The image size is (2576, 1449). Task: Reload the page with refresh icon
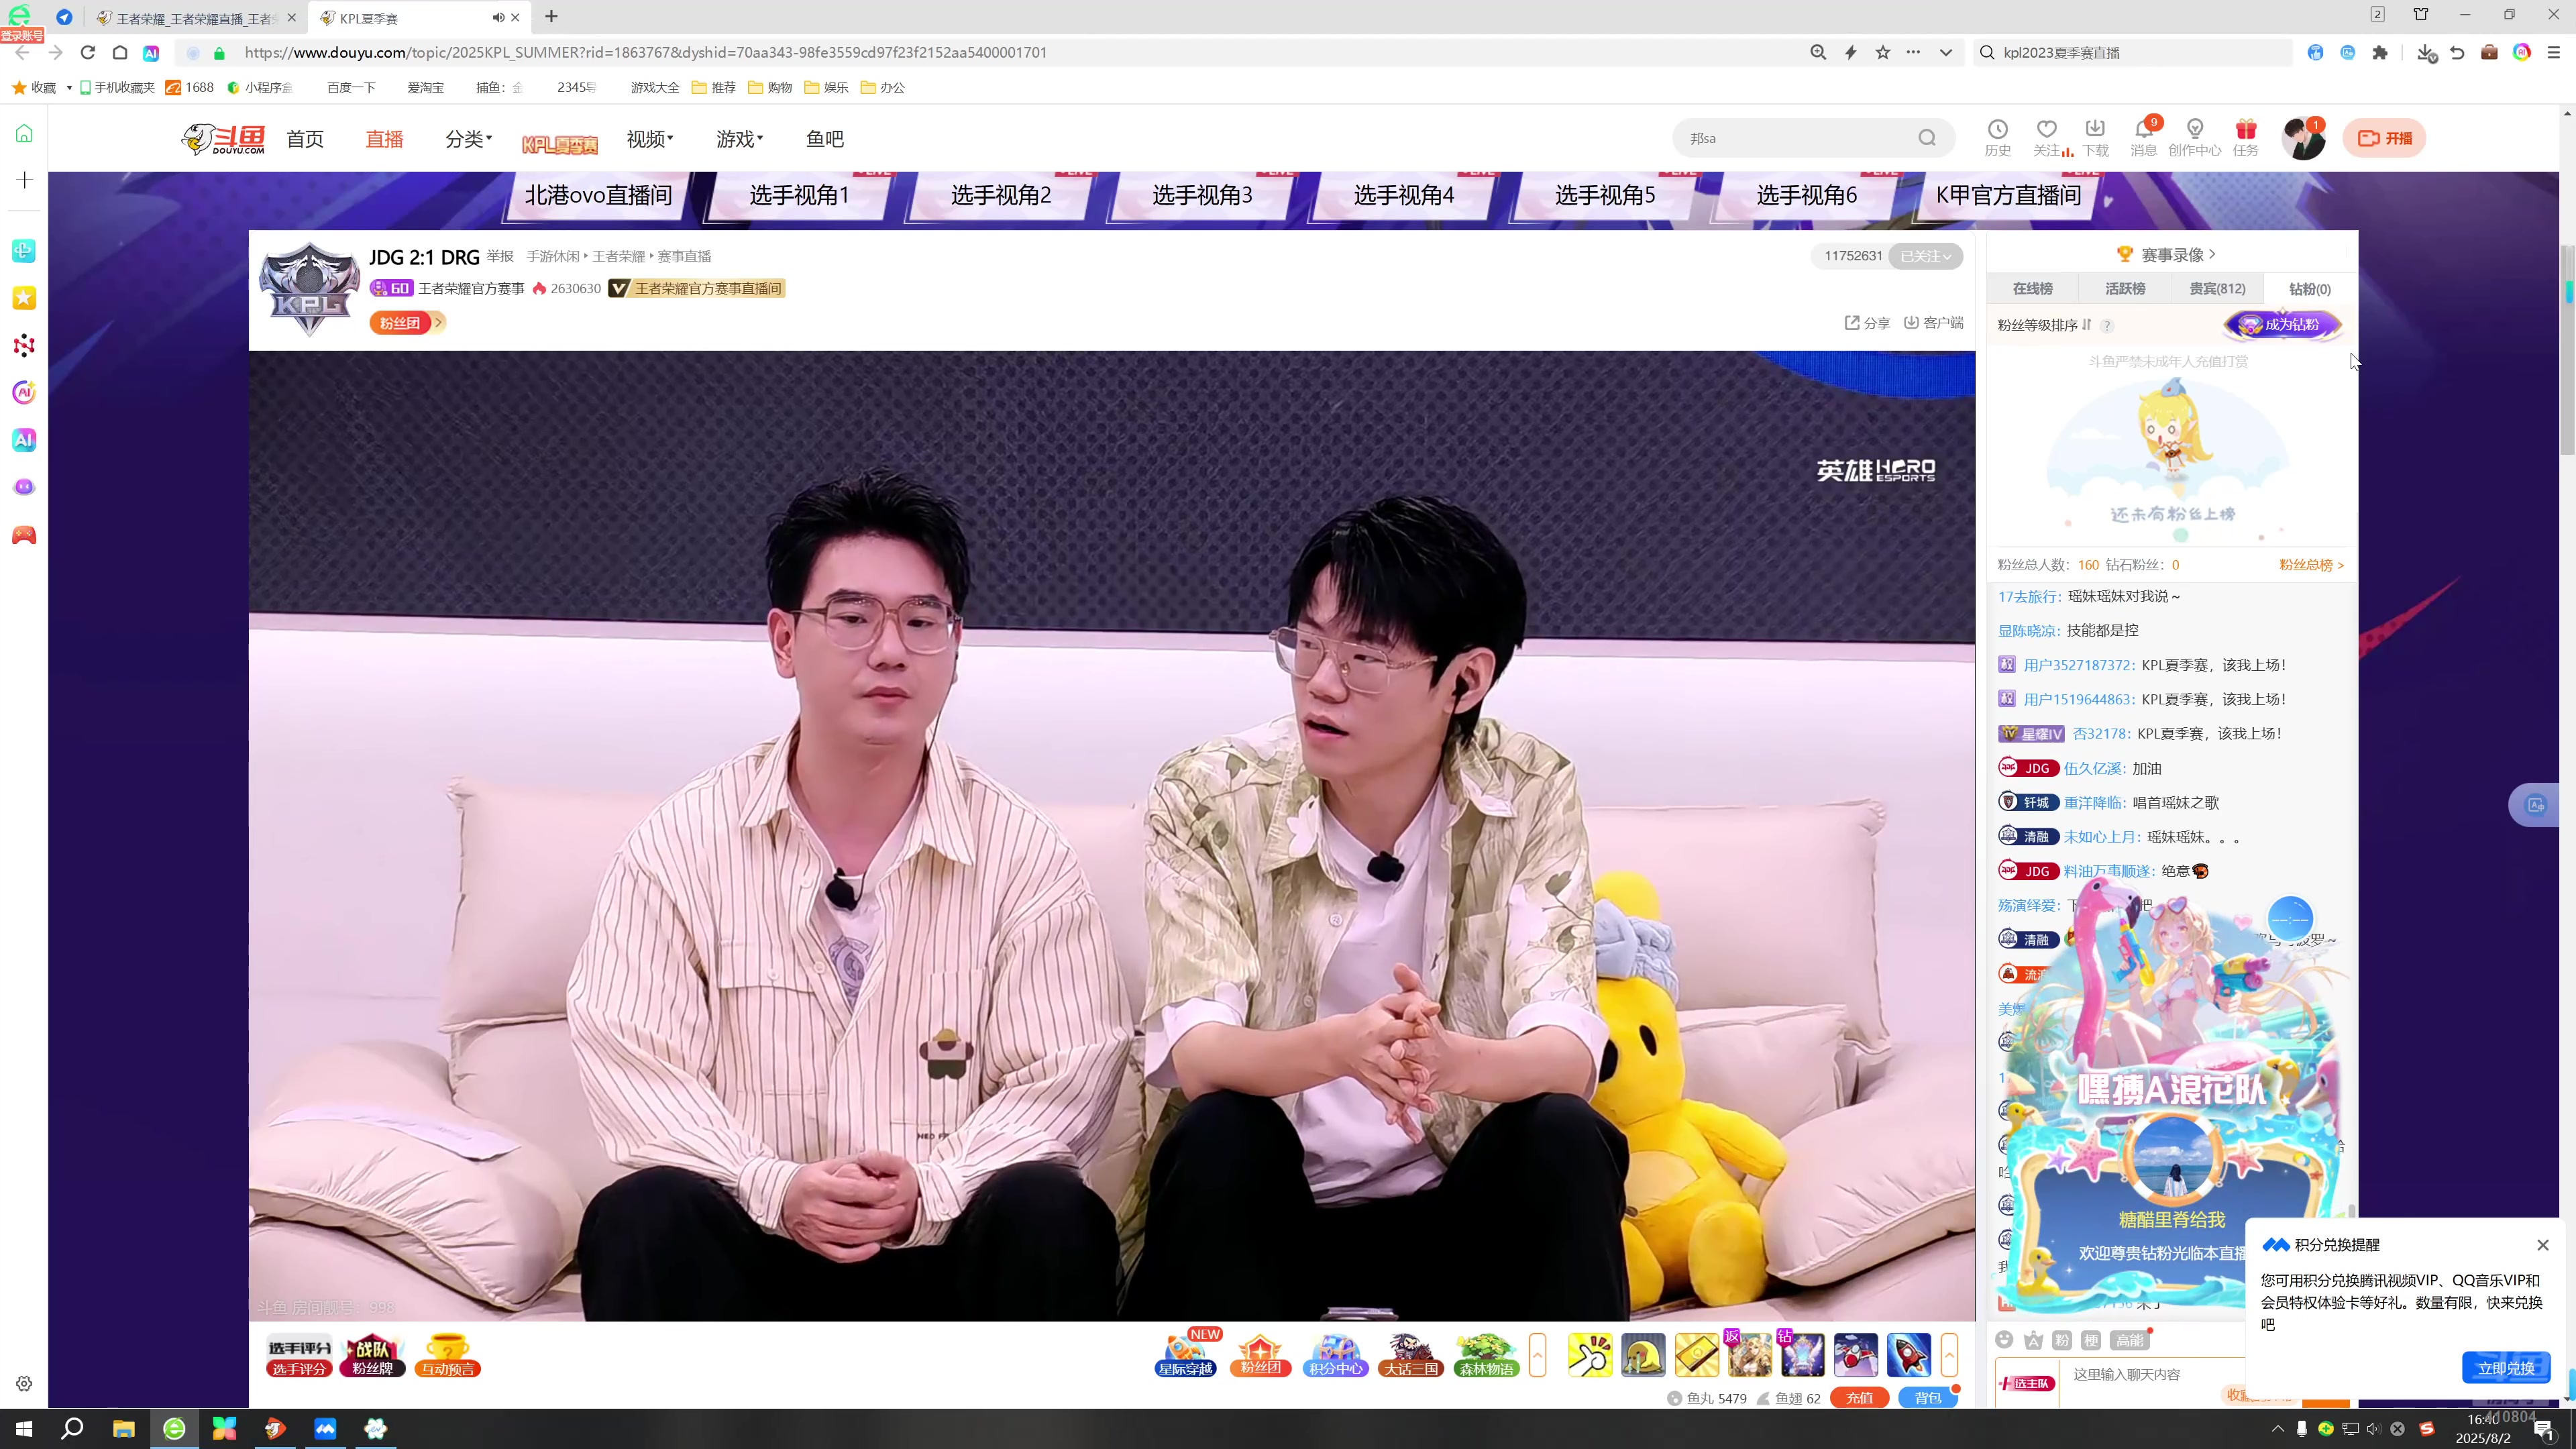pyautogui.click(x=88, y=52)
